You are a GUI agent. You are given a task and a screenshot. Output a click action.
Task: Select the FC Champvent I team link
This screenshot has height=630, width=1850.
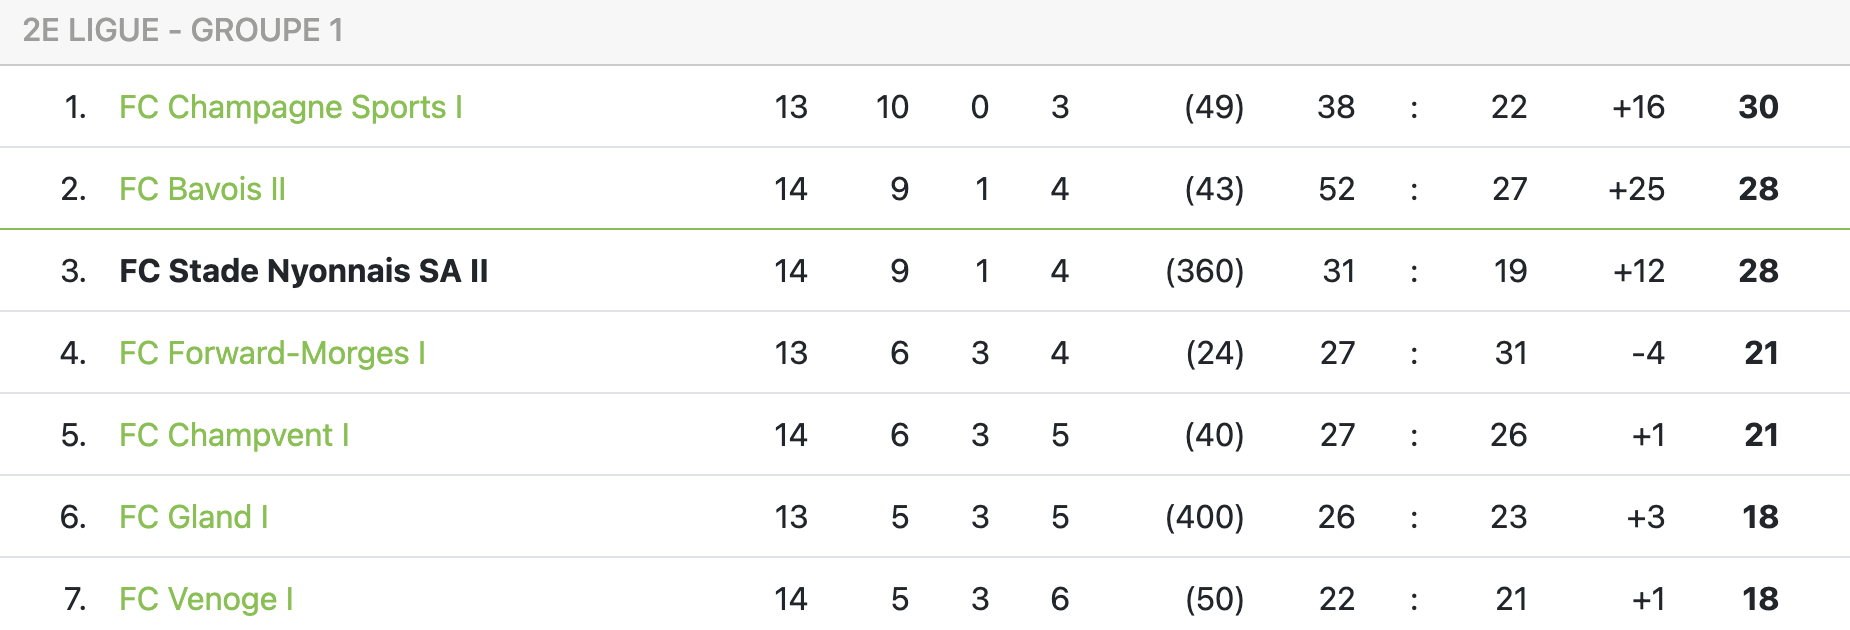pyautogui.click(x=234, y=435)
